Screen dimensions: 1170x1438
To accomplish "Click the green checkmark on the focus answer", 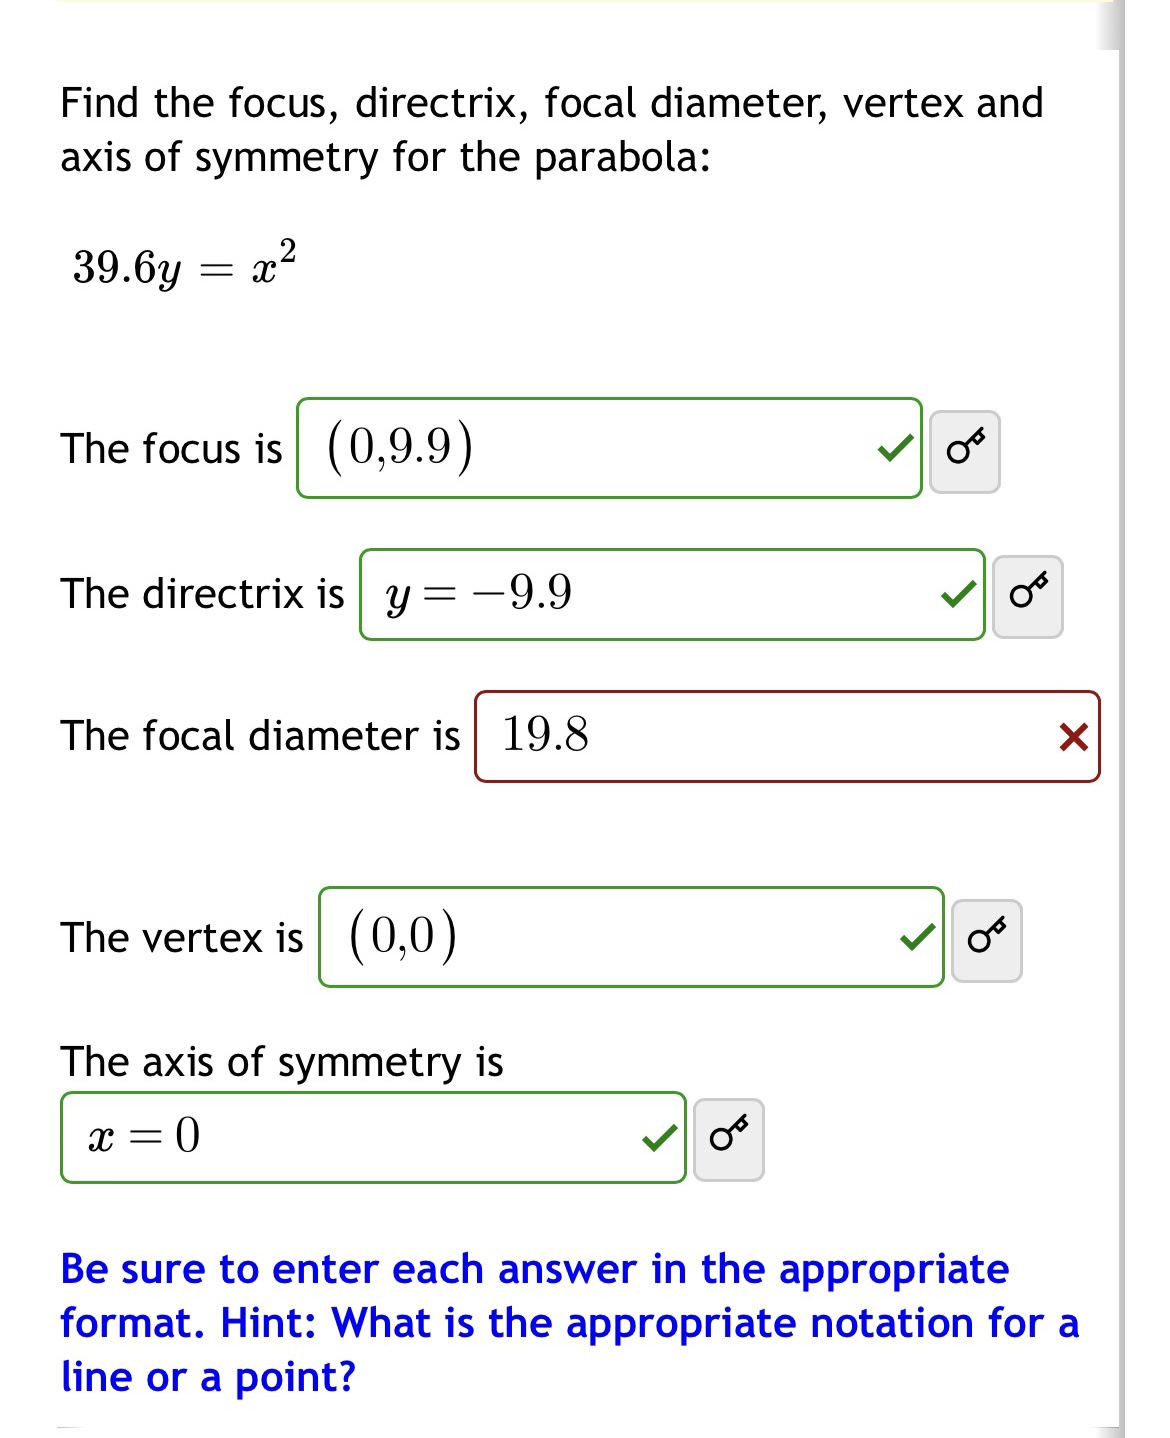I will tap(894, 449).
